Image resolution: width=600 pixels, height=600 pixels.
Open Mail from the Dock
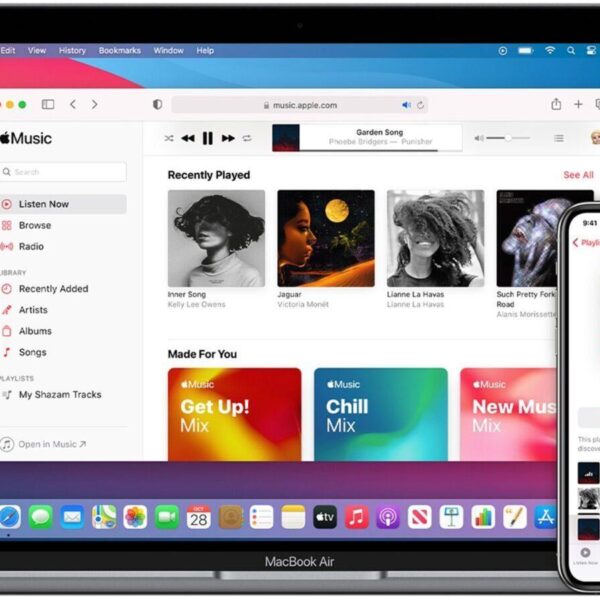pyautogui.click(x=72, y=517)
